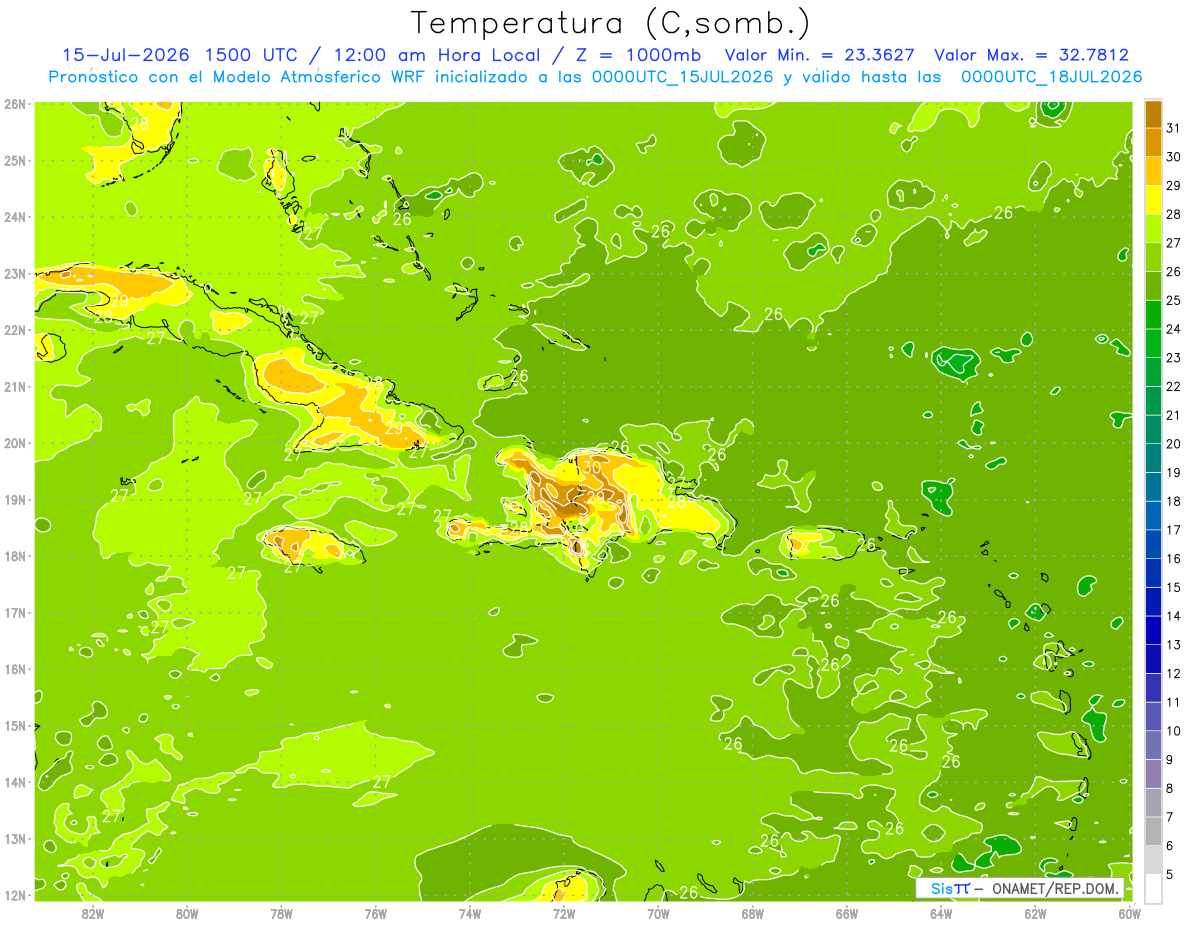Pick the blue legend band between 15 and 16
Image resolution: width=1200 pixels, height=927 pixels.
point(1153,572)
